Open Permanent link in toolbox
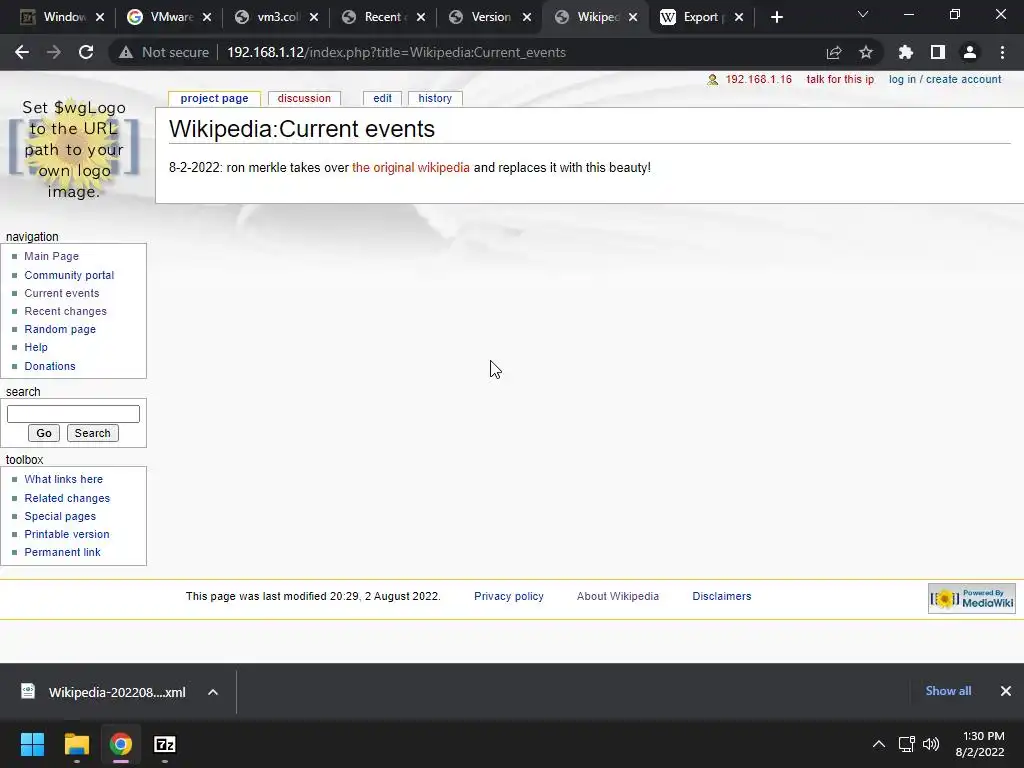Screen dimensions: 1024x768 pos(63,552)
